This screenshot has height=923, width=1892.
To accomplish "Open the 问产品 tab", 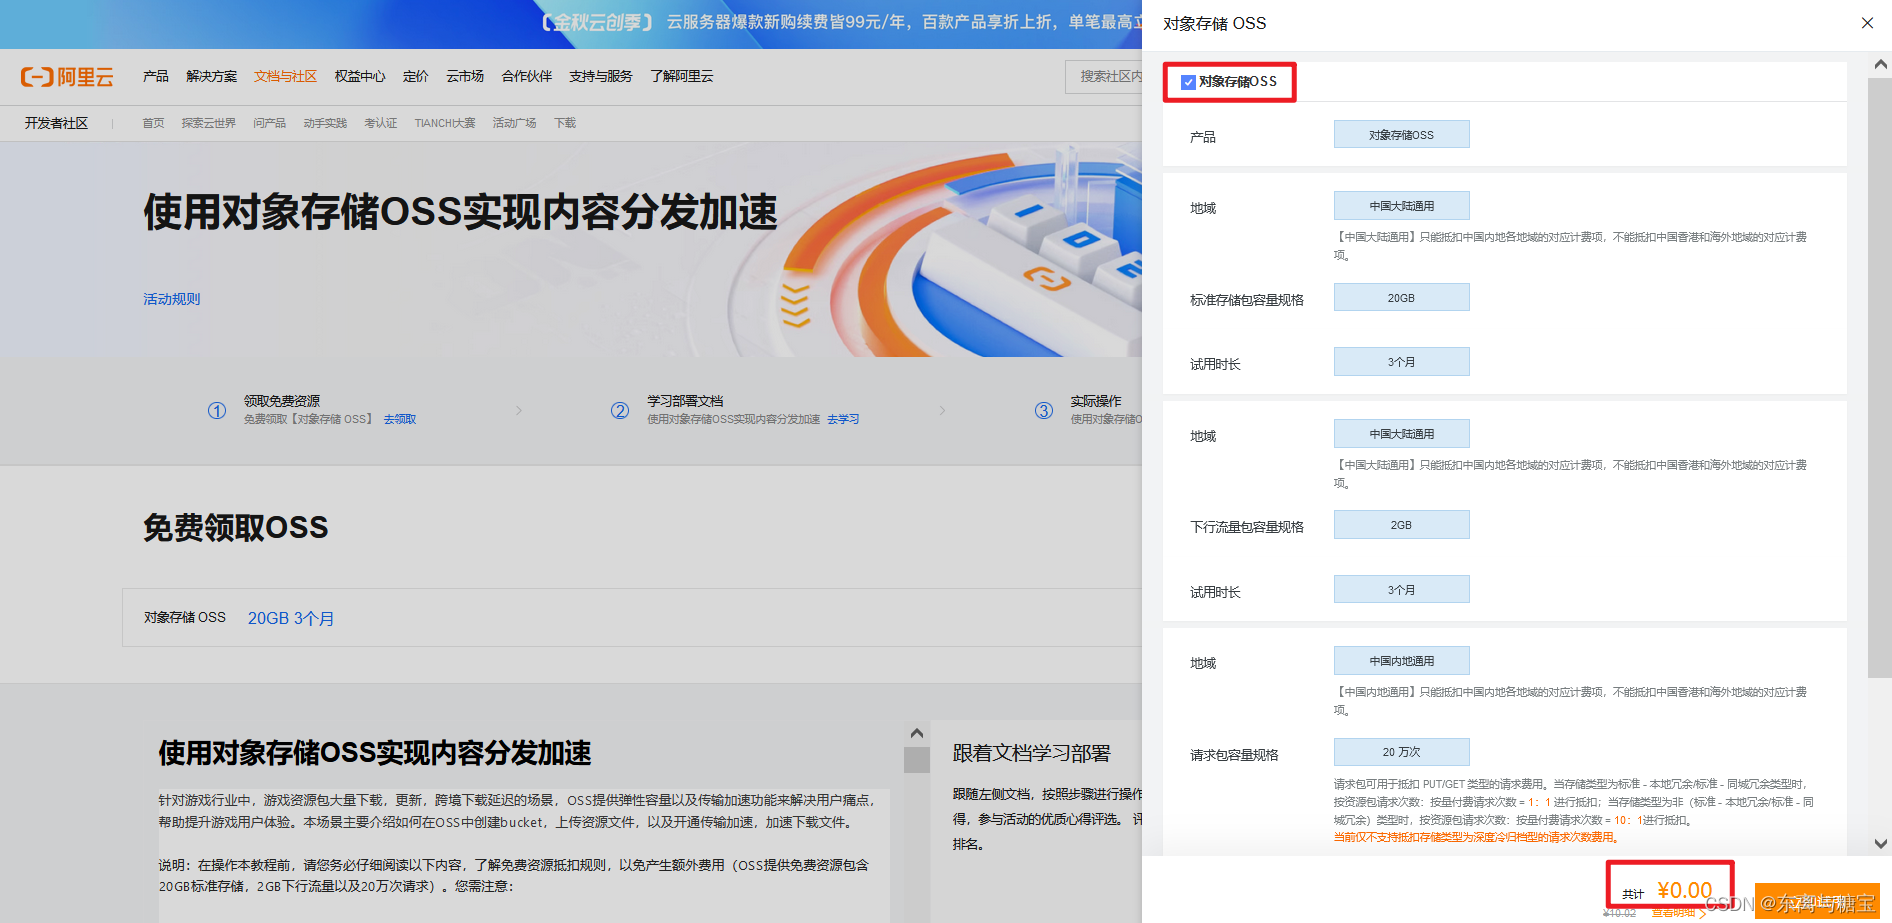I will coord(269,123).
